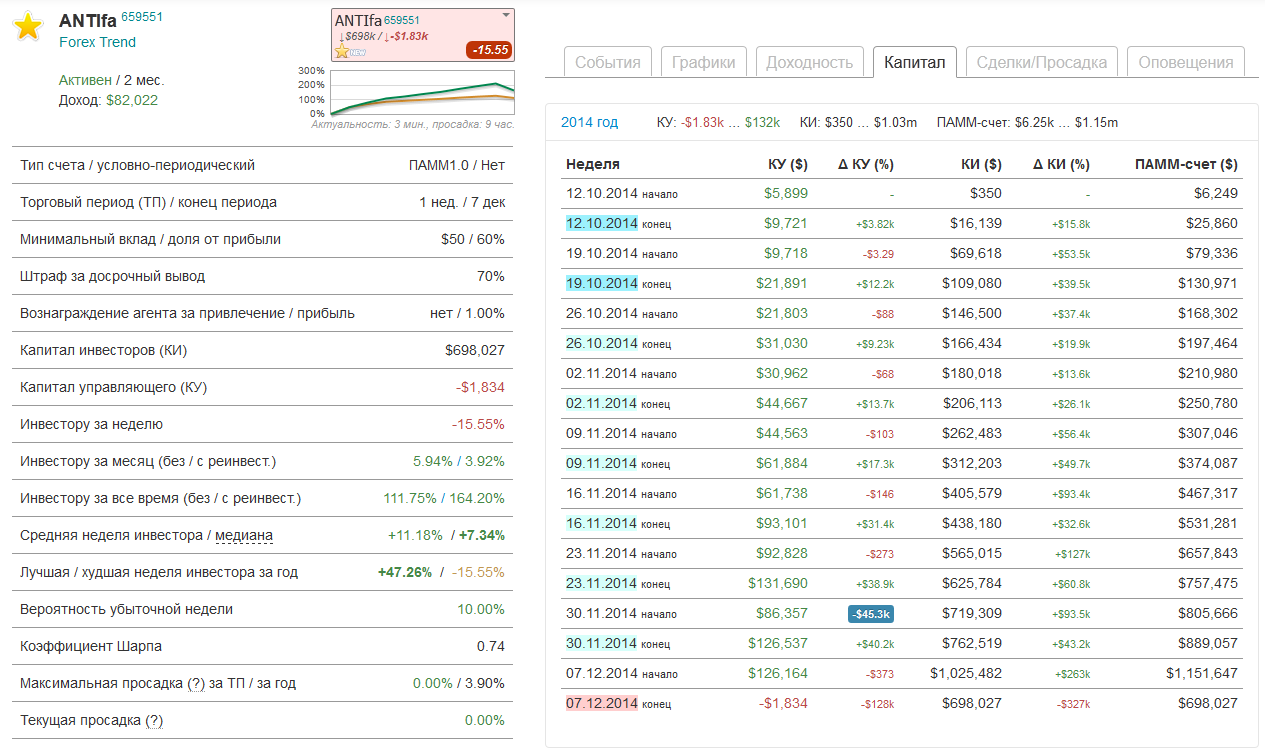The width and height of the screenshot is (1265, 748).
Task: Open the Графики tab
Action: click(x=703, y=62)
